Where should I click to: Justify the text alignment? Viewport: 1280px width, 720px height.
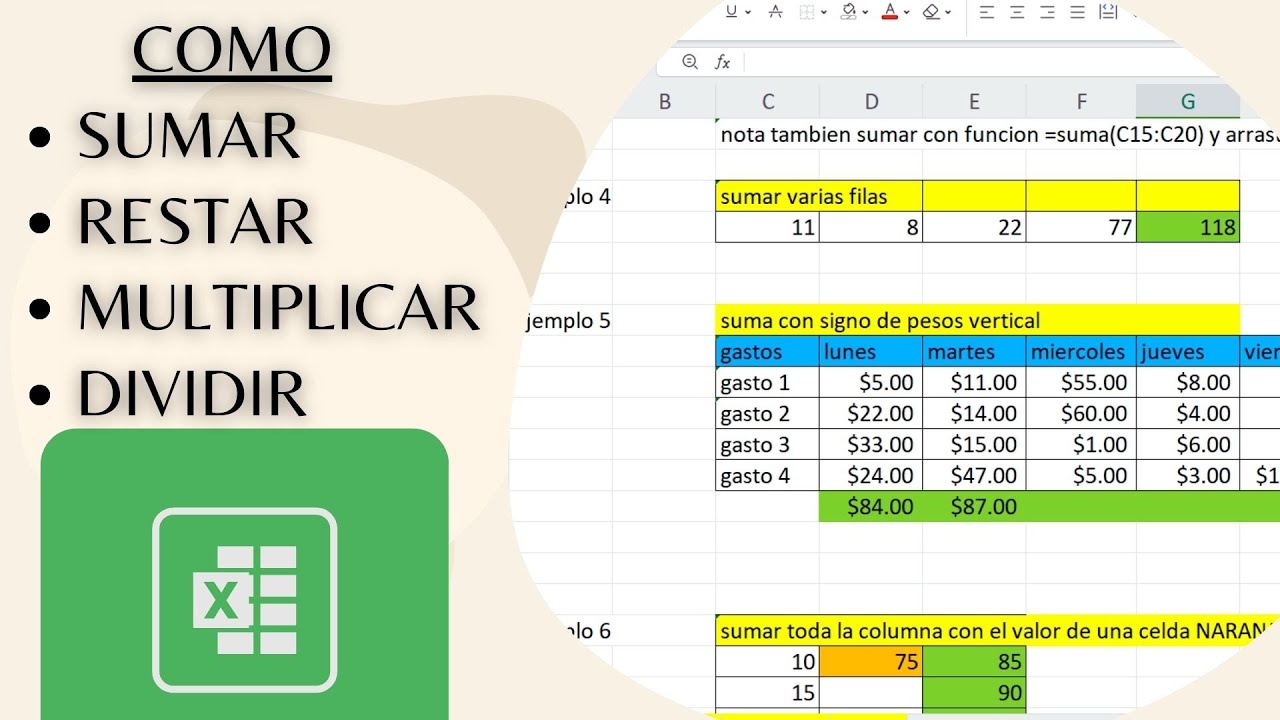pyautogui.click(x=1077, y=12)
